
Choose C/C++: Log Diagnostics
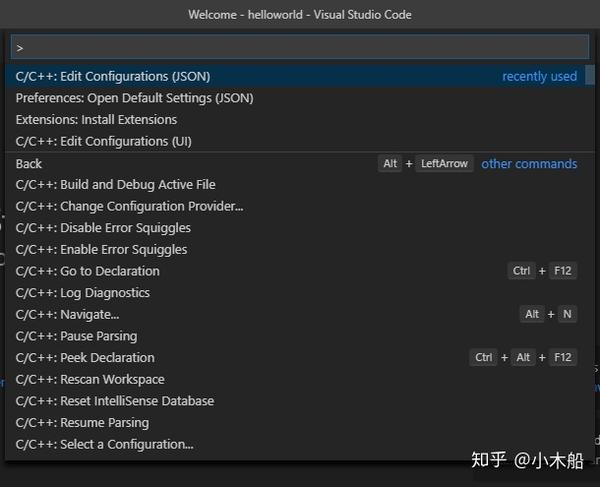click(295, 293)
